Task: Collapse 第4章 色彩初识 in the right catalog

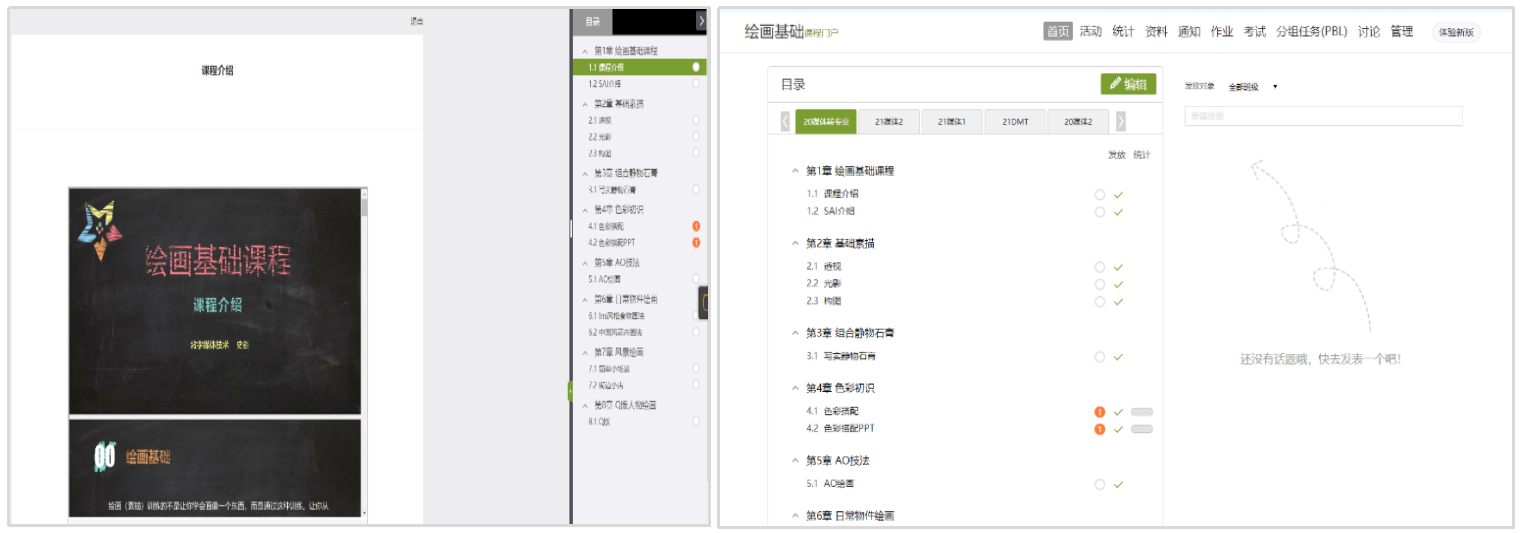Action: click(x=795, y=388)
